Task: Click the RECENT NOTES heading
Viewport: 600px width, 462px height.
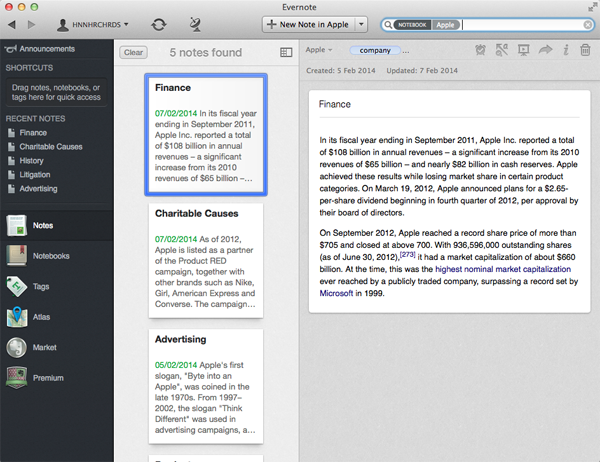Action: (35, 119)
